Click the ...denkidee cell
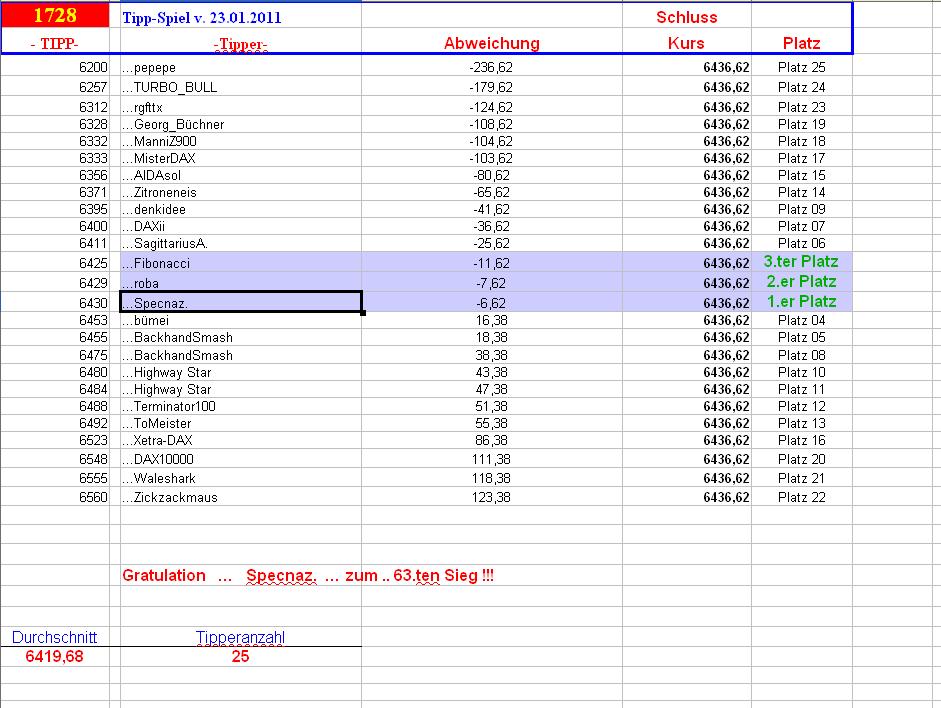Screen dimensions: 941x708 (x=241, y=209)
